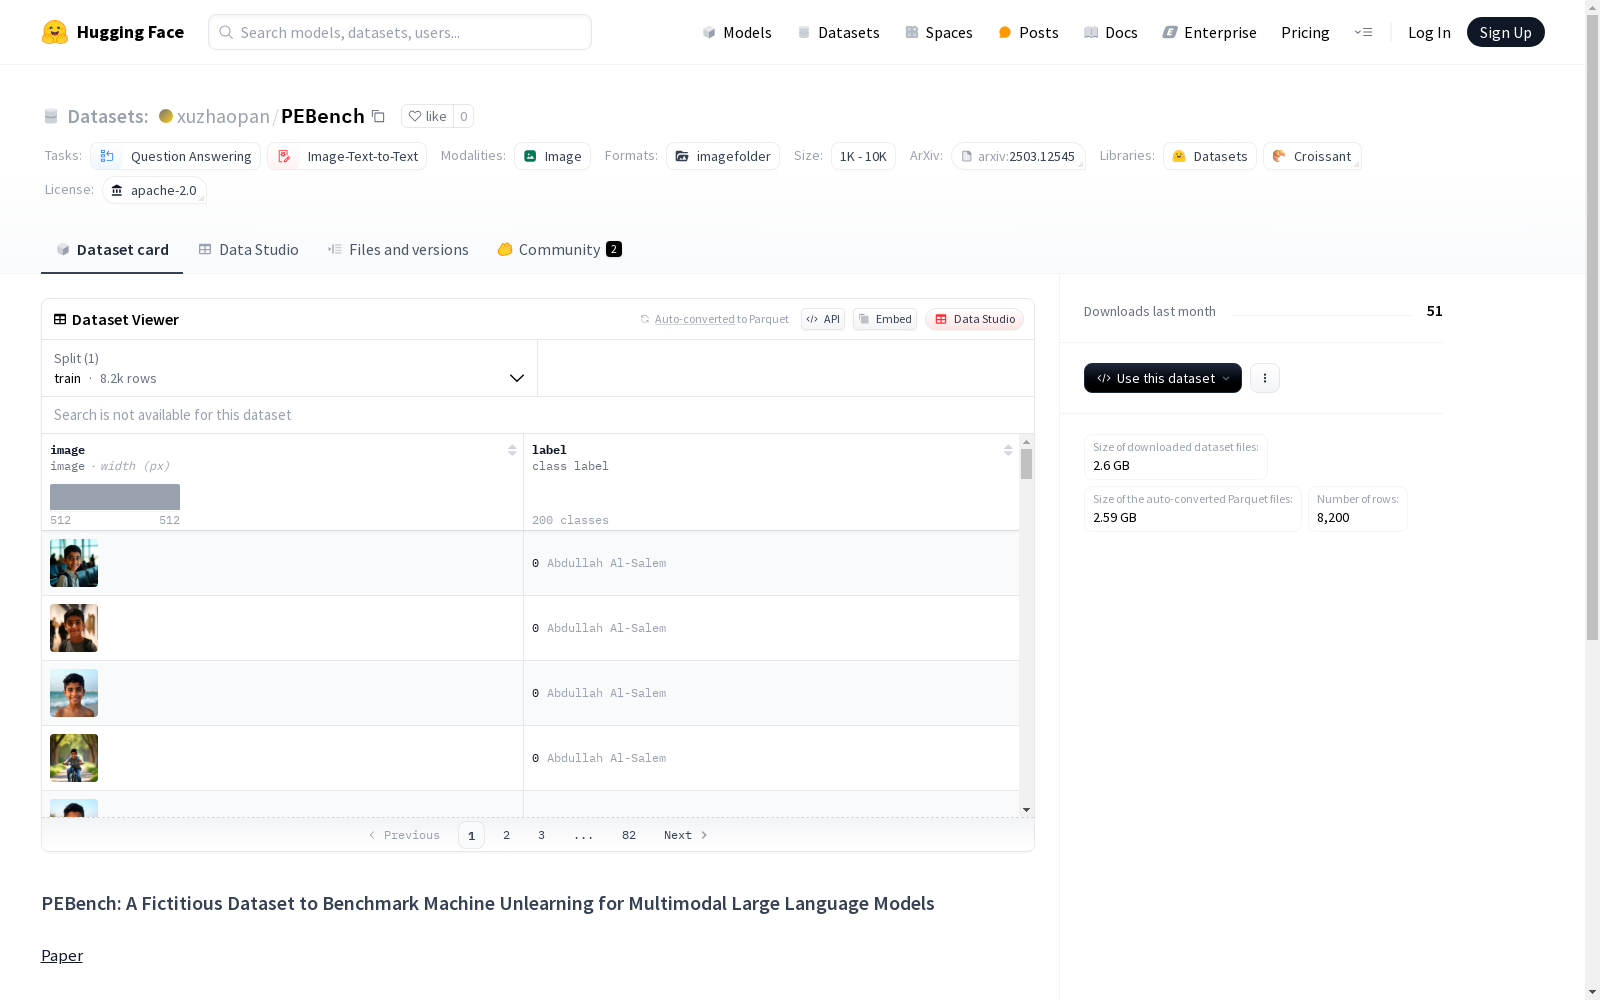The image size is (1600, 1000).
Task: Go to Models in navigation
Action: (737, 32)
